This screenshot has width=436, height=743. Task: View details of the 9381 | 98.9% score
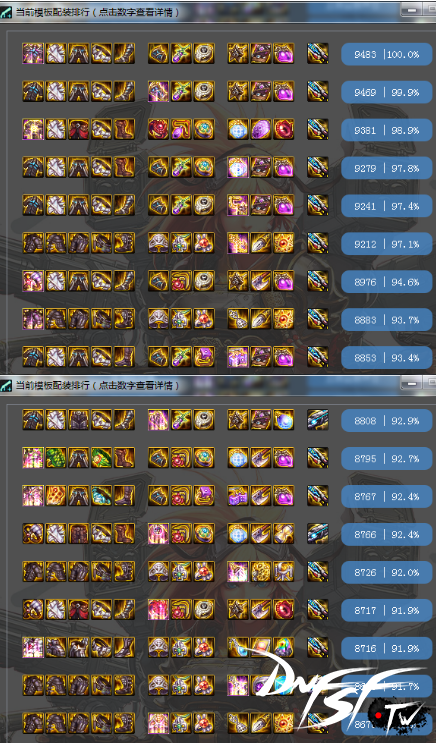coord(387,130)
